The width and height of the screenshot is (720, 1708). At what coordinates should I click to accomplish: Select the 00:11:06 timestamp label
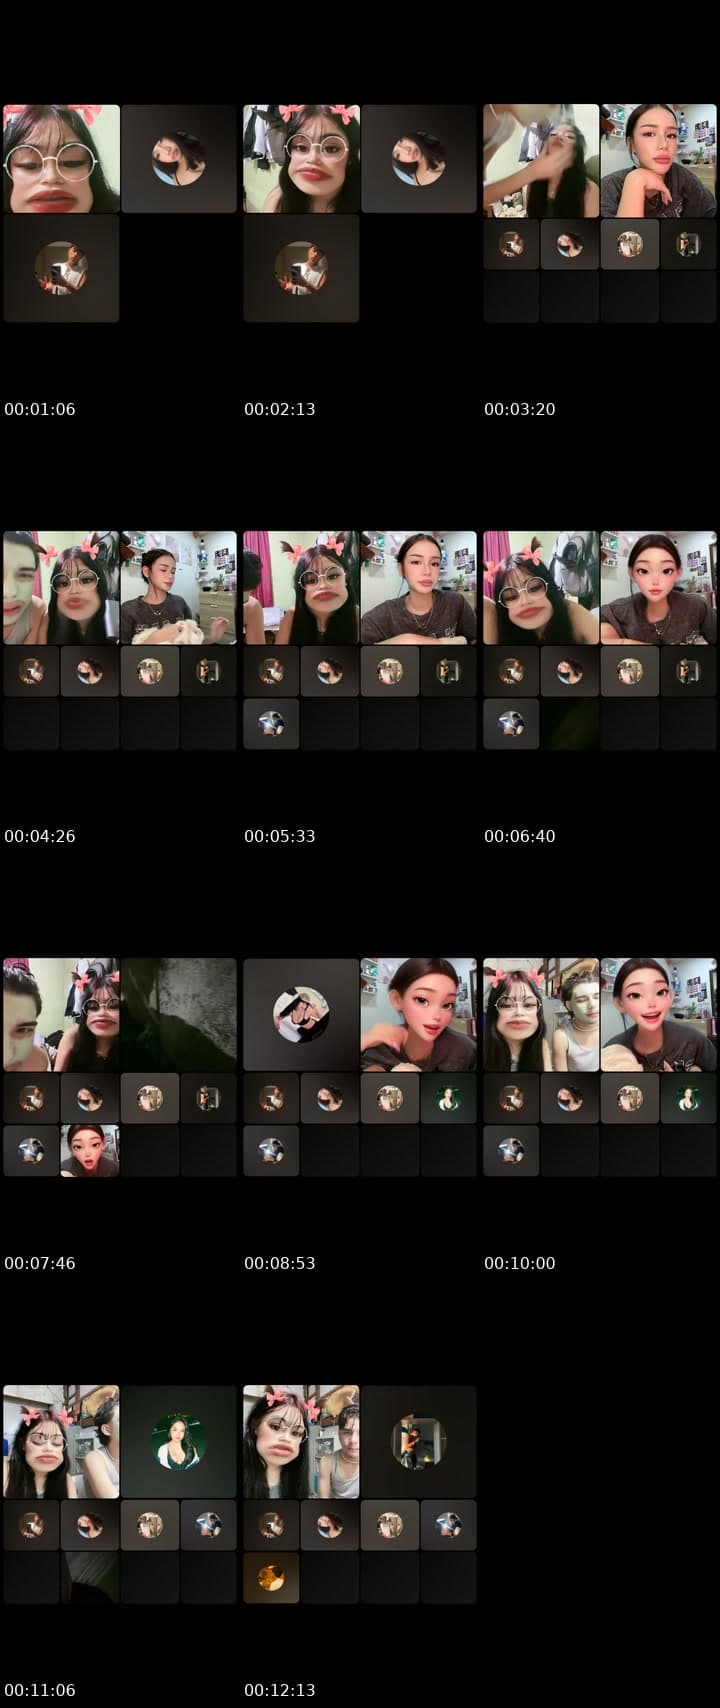click(x=40, y=1690)
